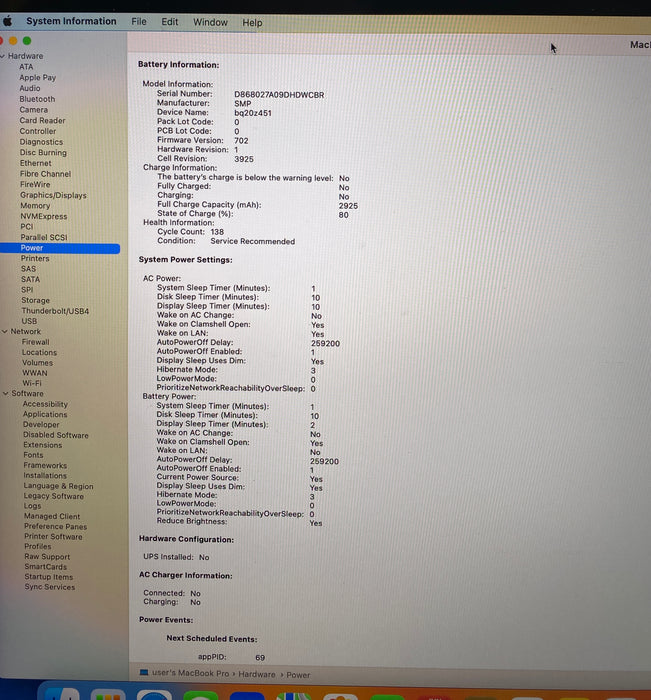651x700 pixels.
Task: Select Applications under Software
Action: pos(45,414)
